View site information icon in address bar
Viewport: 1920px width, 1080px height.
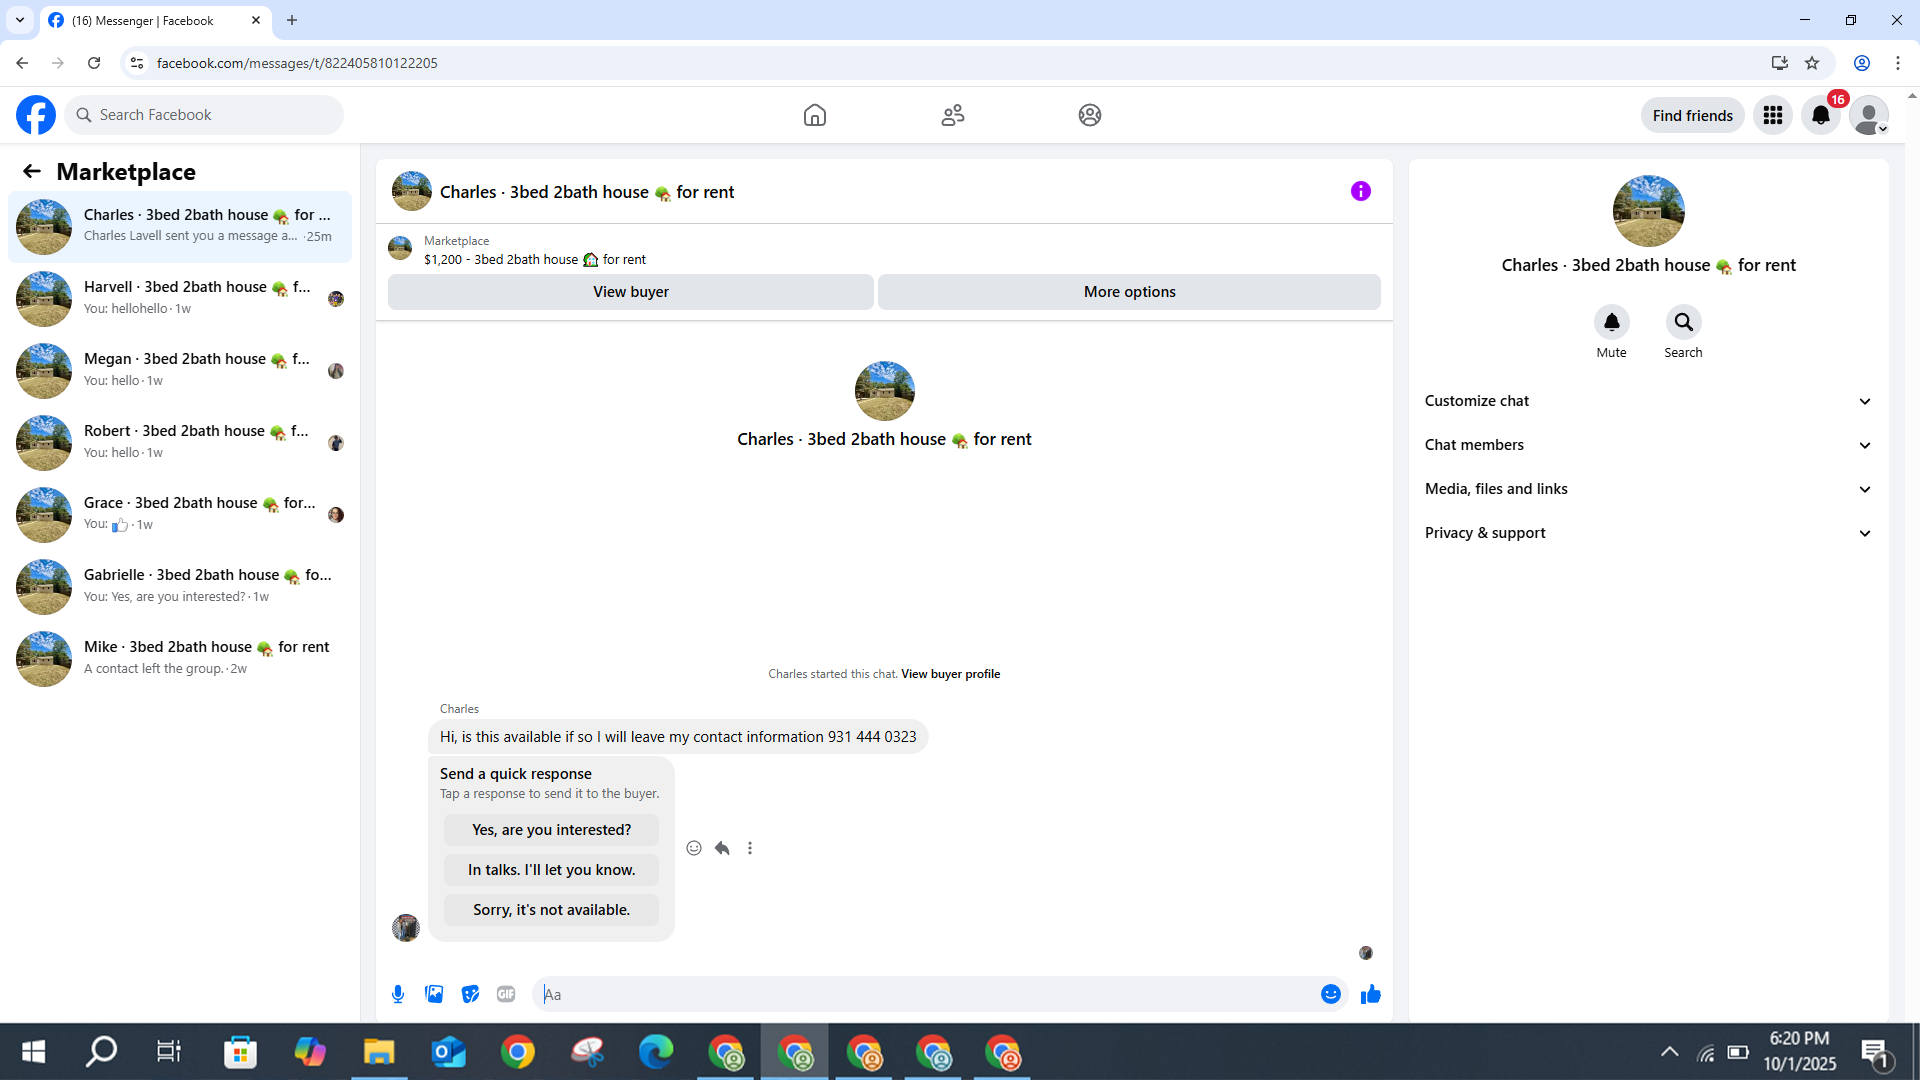click(x=137, y=63)
